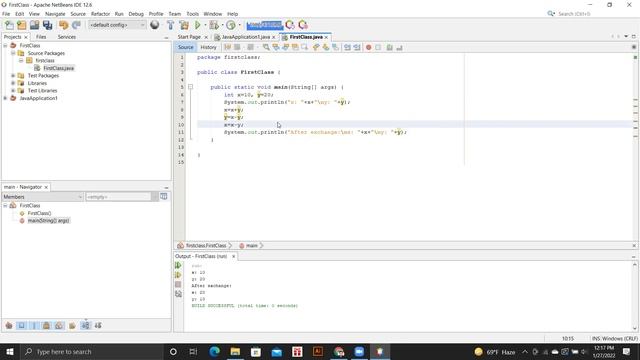Open the Tools menu

(192, 14)
